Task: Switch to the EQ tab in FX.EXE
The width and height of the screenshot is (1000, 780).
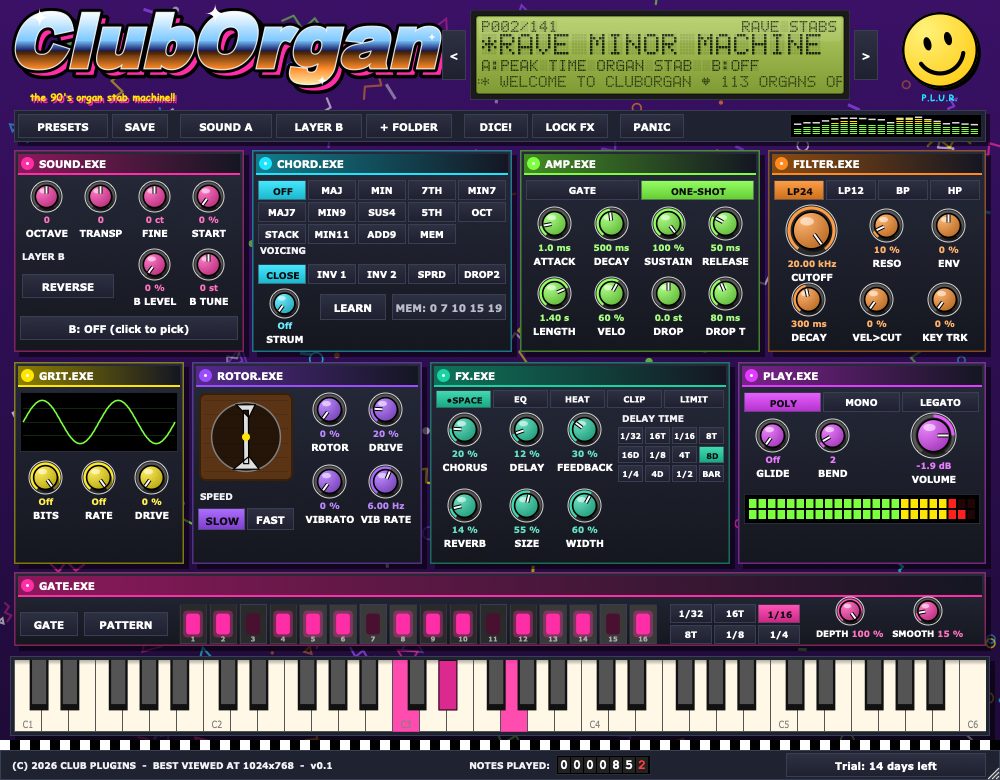Action: [520, 399]
